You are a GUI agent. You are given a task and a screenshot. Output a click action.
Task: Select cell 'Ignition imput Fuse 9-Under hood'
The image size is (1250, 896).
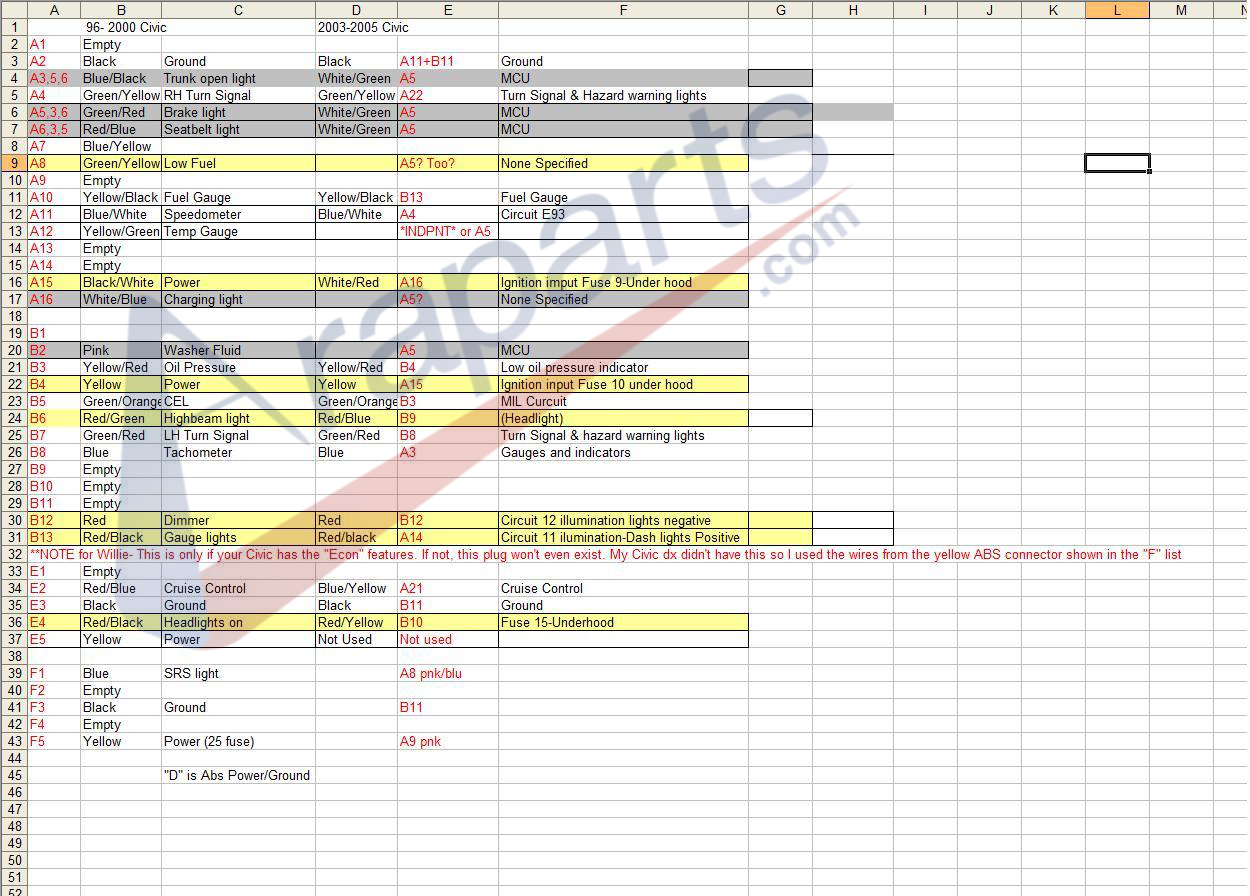click(x=623, y=282)
